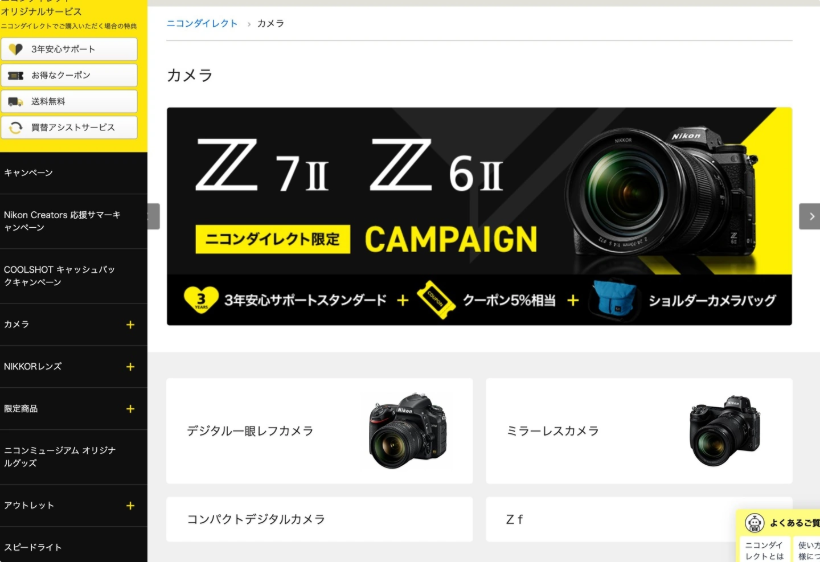Open the キャンペーン sidebar menu item
This screenshot has height=563, width=822.
73,173
